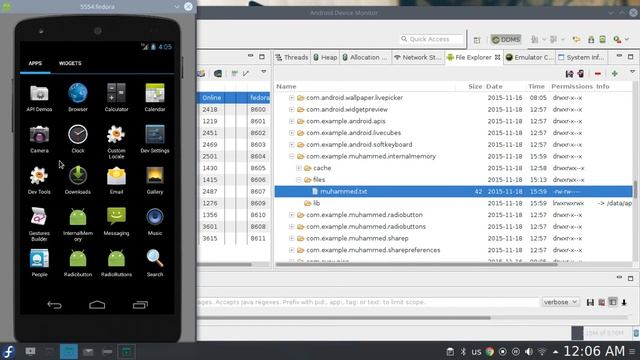Viewport: 640px width, 360px height.
Task: Open the Dev Tools app
Action: 39,180
